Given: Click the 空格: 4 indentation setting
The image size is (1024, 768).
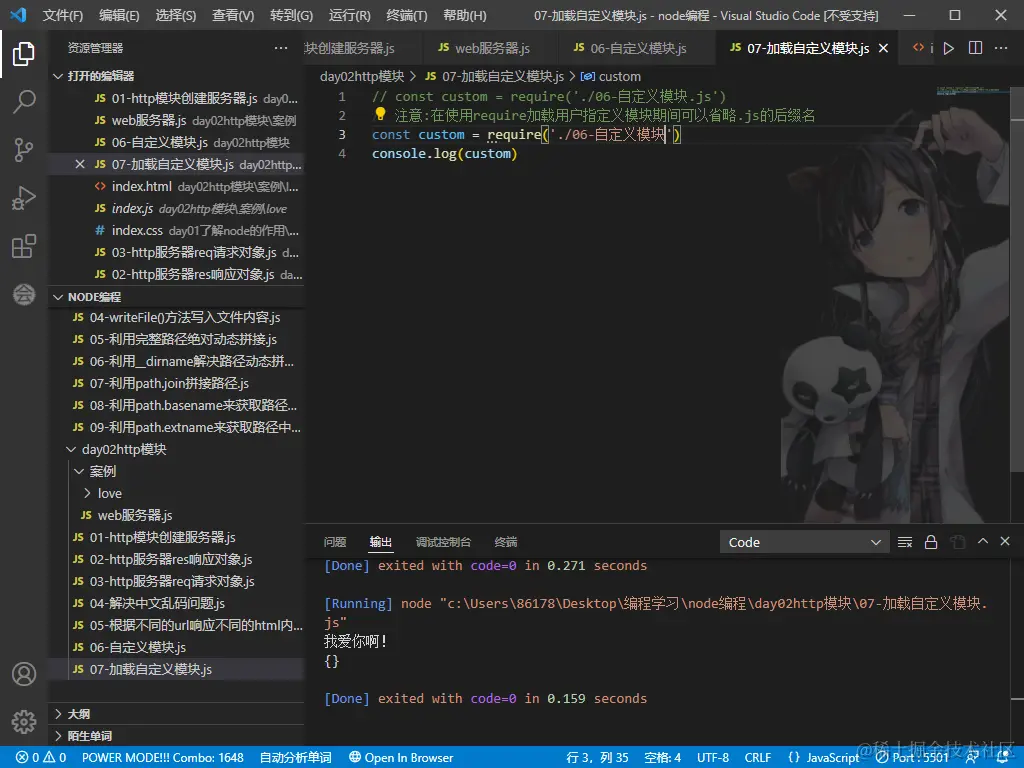Looking at the screenshot, I should point(662,758).
